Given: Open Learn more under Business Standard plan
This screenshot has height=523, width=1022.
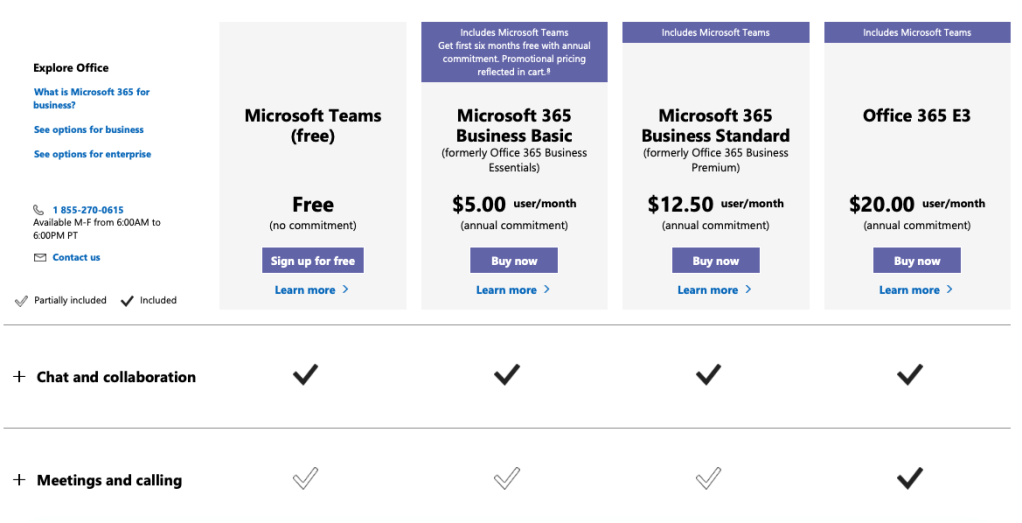Looking at the screenshot, I should coord(708,290).
